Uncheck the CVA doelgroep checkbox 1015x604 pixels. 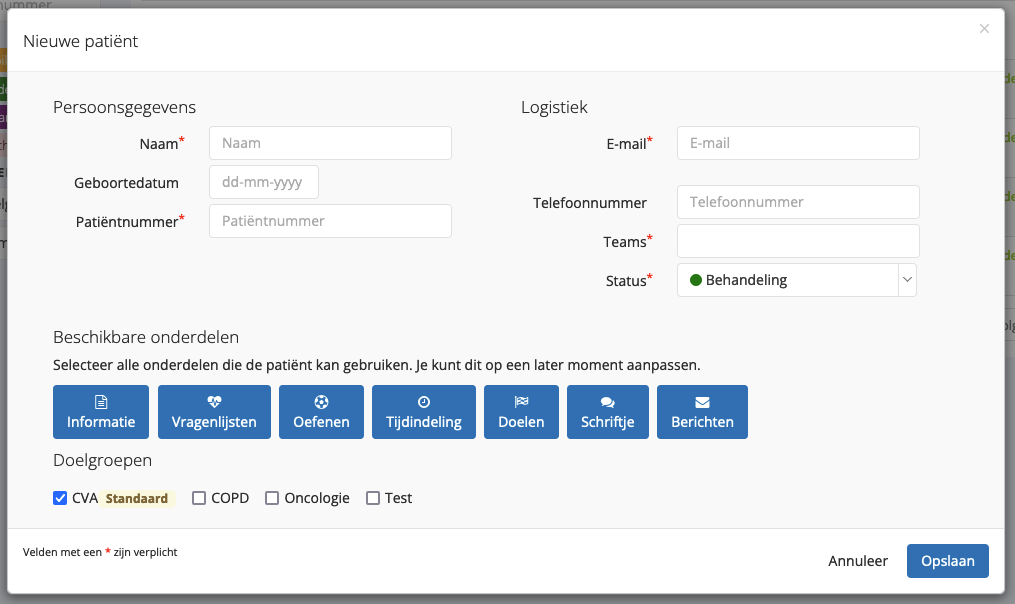tap(60, 498)
